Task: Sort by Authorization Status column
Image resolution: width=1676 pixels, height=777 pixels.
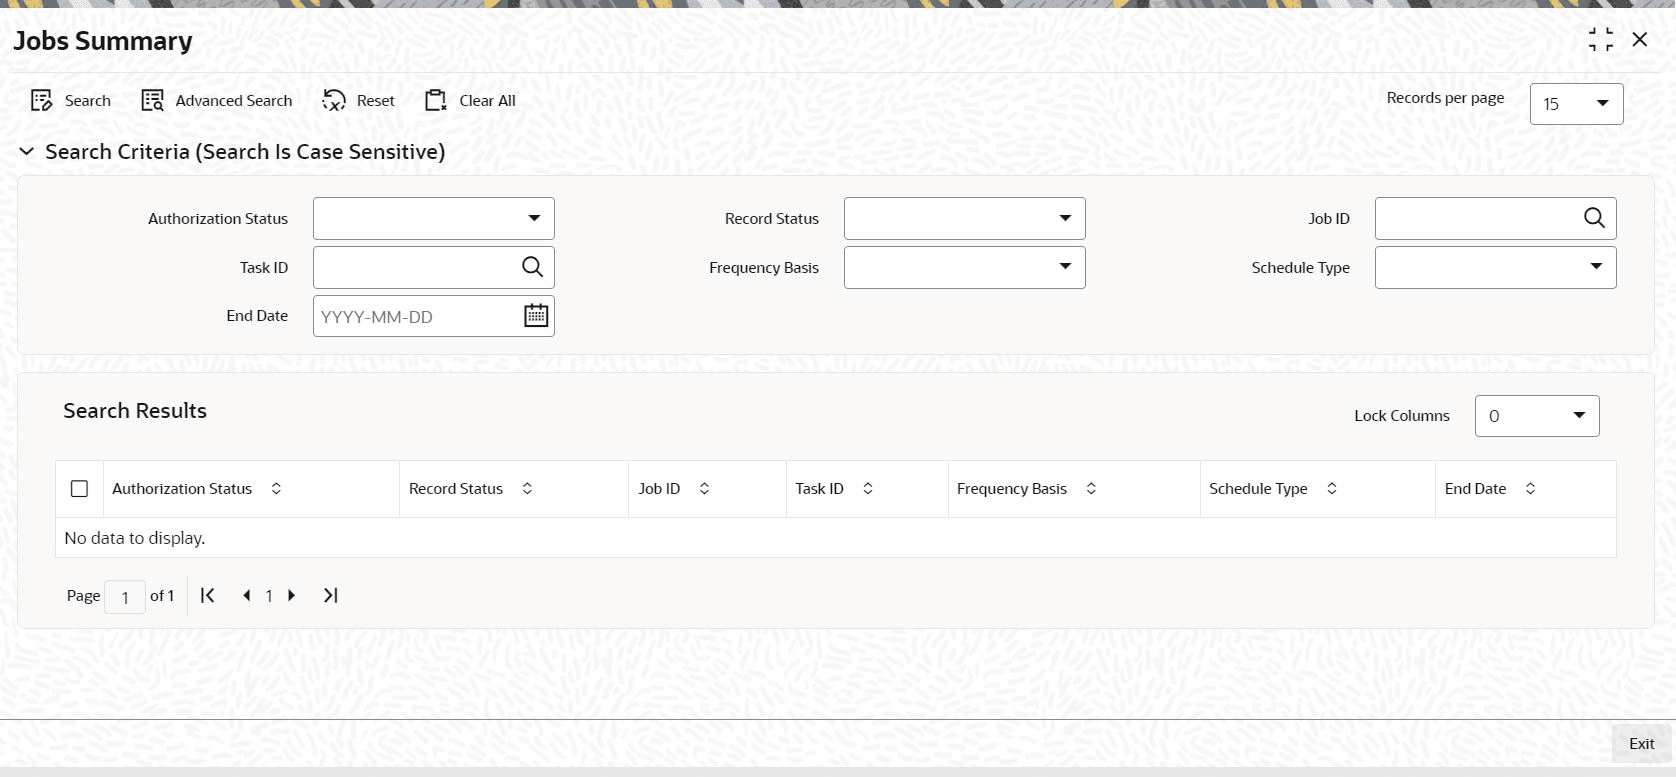Action: pyautogui.click(x=276, y=489)
